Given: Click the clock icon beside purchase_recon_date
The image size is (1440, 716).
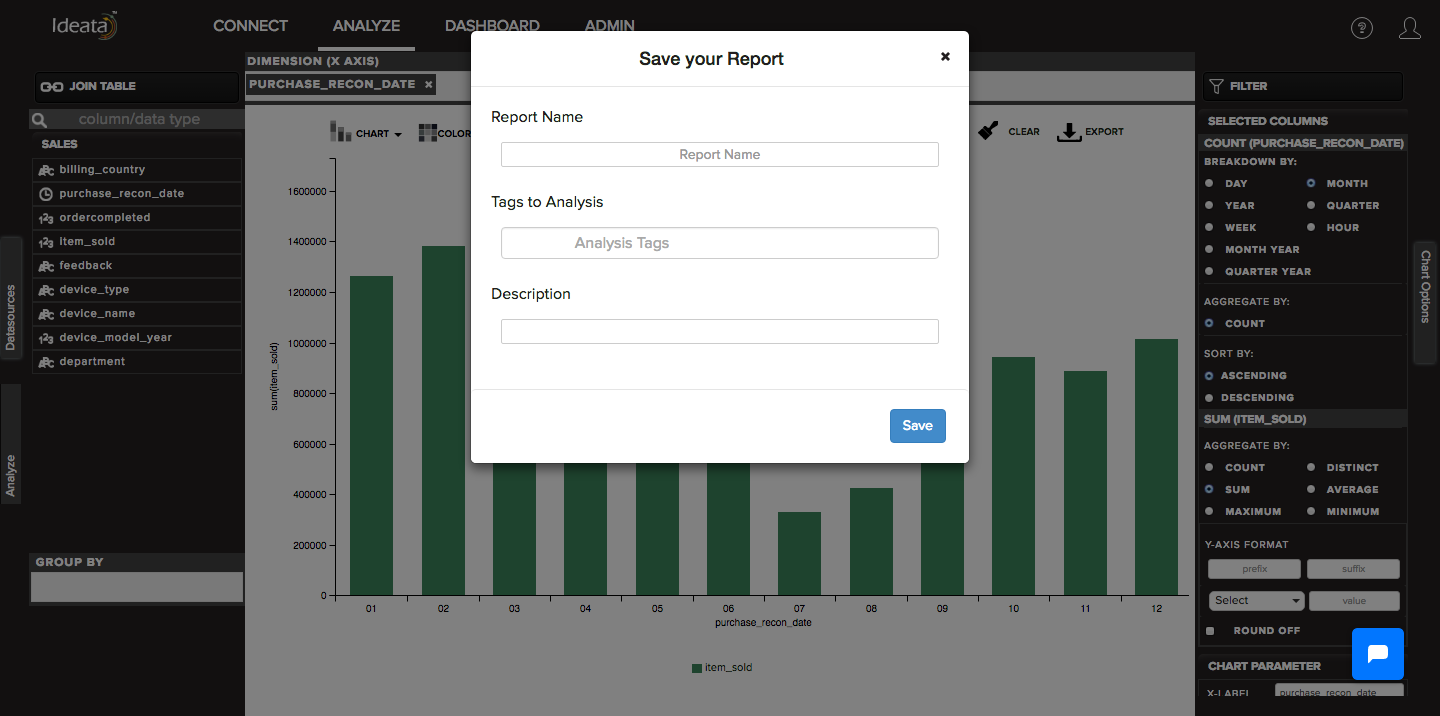Looking at the screenshot, I should 46,194.
